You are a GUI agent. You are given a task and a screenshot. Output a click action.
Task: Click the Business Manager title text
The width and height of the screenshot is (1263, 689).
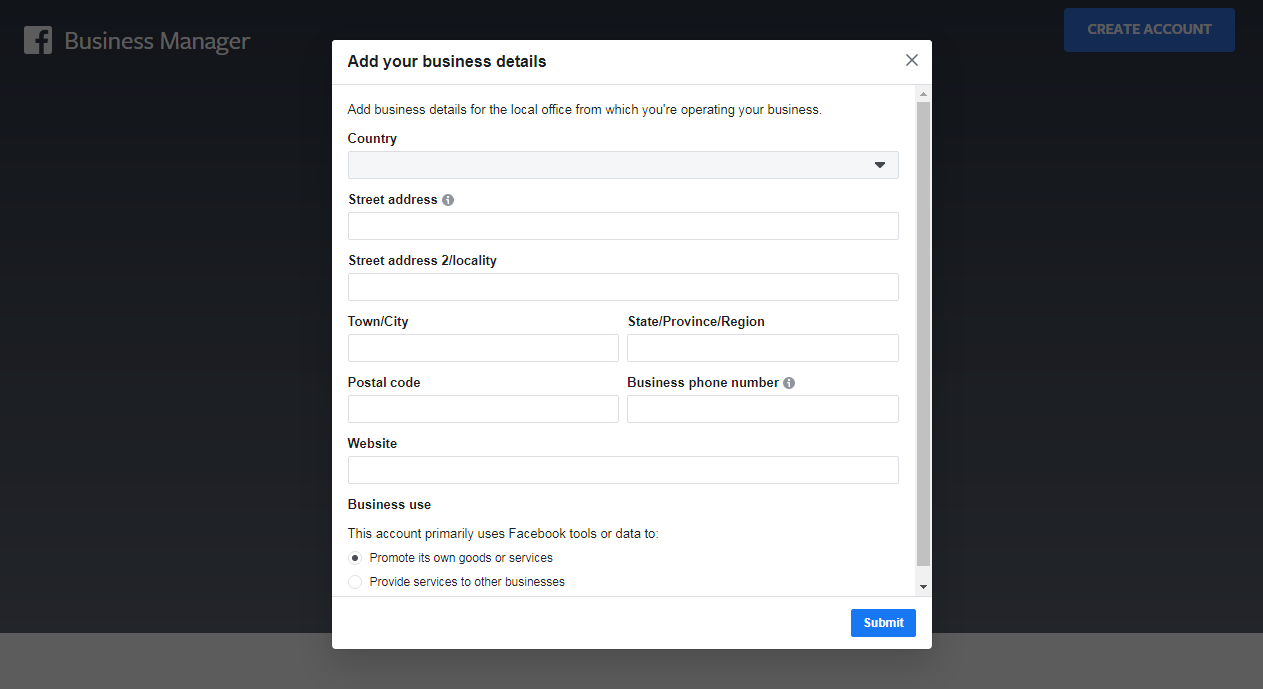click(x=157, y=41)
